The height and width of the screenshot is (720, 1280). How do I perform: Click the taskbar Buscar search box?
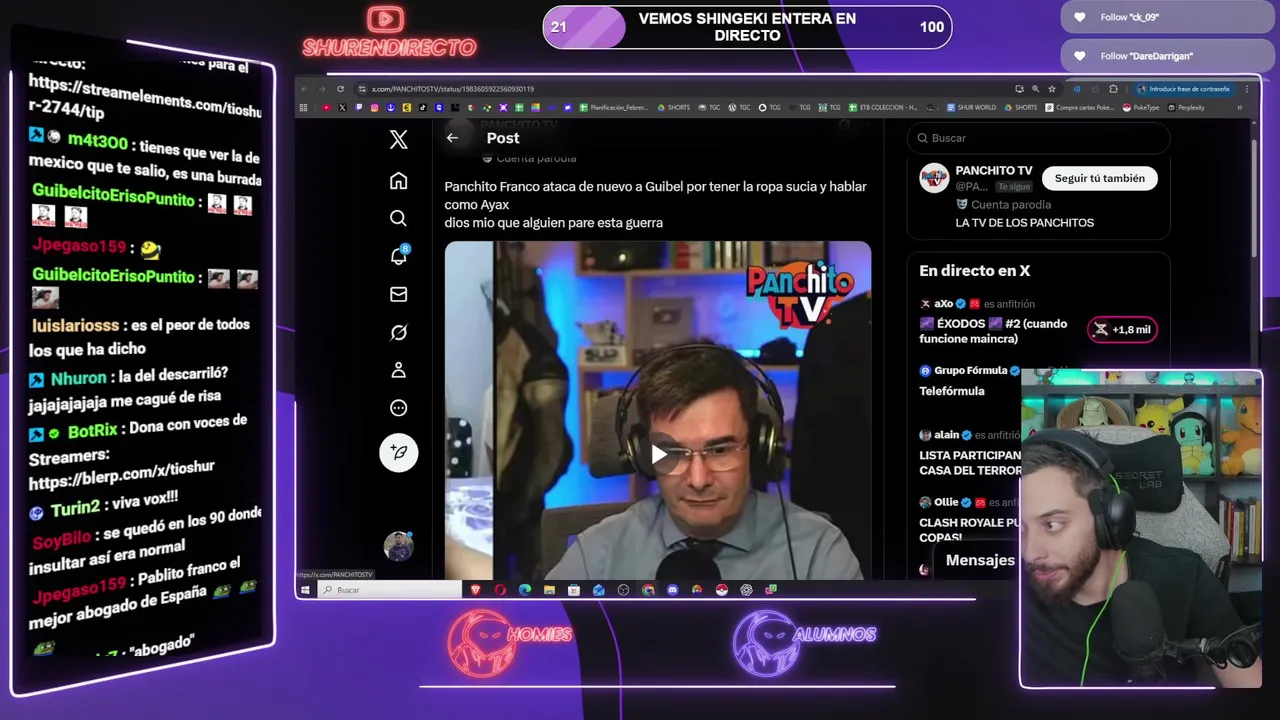pyautogui.click(x=391, y=590)
